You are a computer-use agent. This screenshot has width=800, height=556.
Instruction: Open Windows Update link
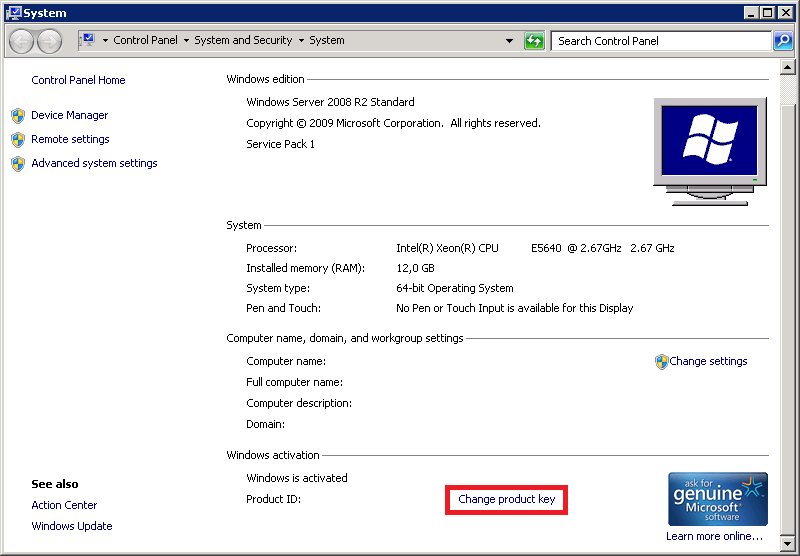click(x=71, y=526)
